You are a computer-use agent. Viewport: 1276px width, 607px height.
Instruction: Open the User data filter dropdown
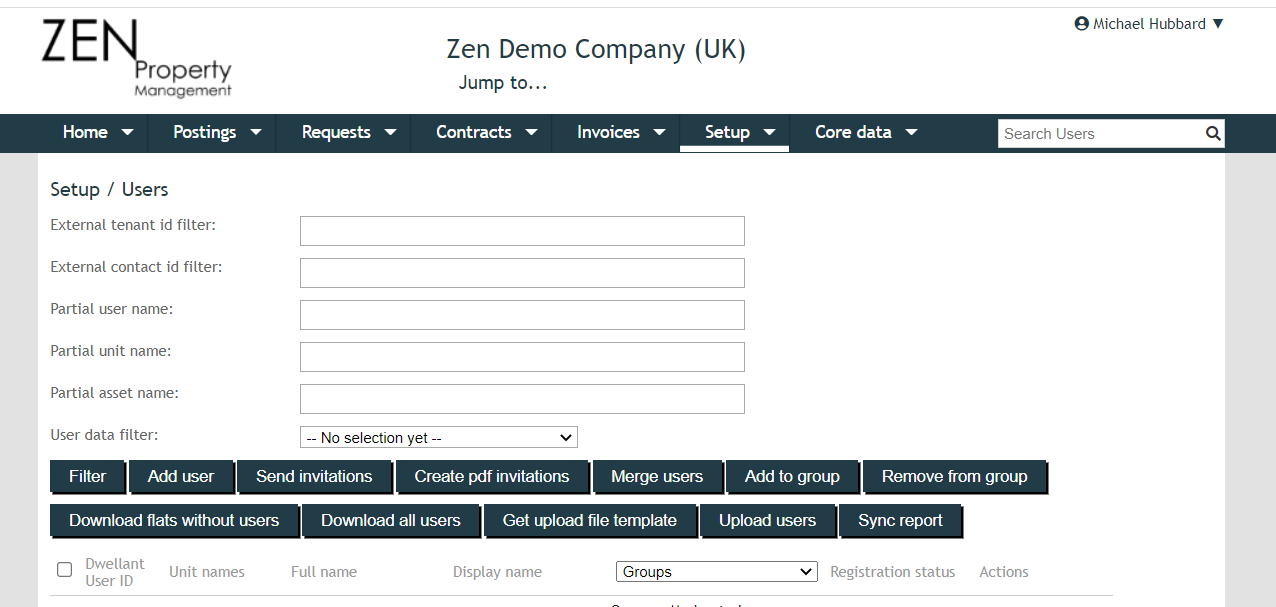click(439, 437)
